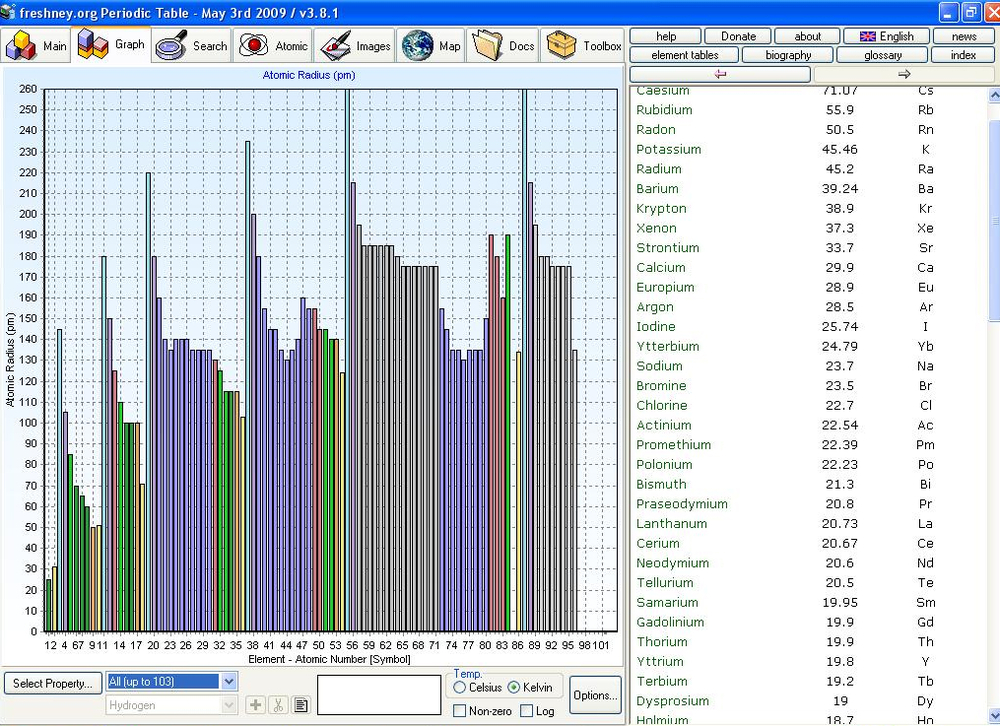Open the English language selector
This screenshot has width=1000, height=726.
point(886,36)
